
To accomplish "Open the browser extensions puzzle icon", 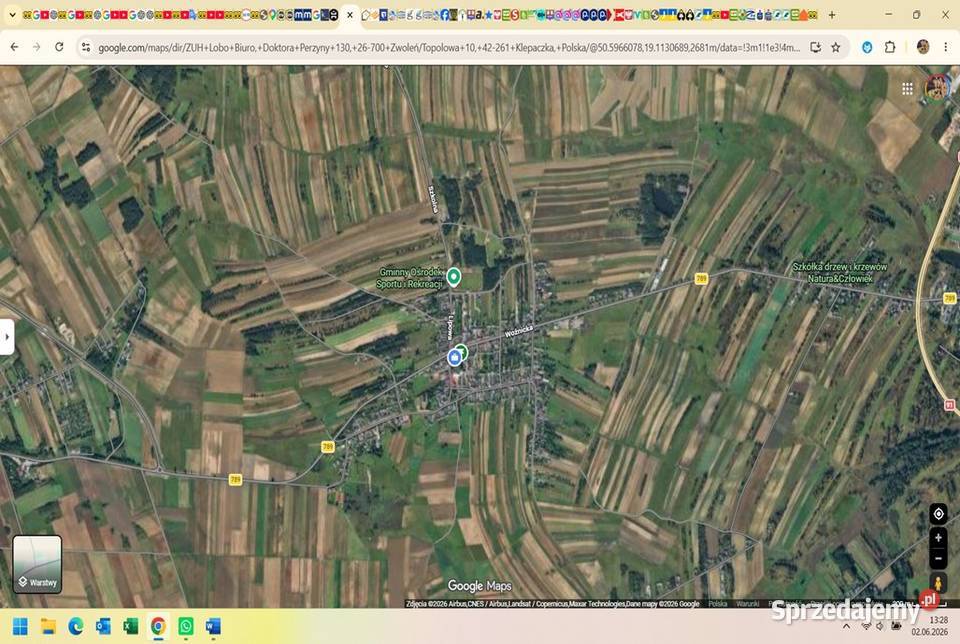I will point(890,47).
